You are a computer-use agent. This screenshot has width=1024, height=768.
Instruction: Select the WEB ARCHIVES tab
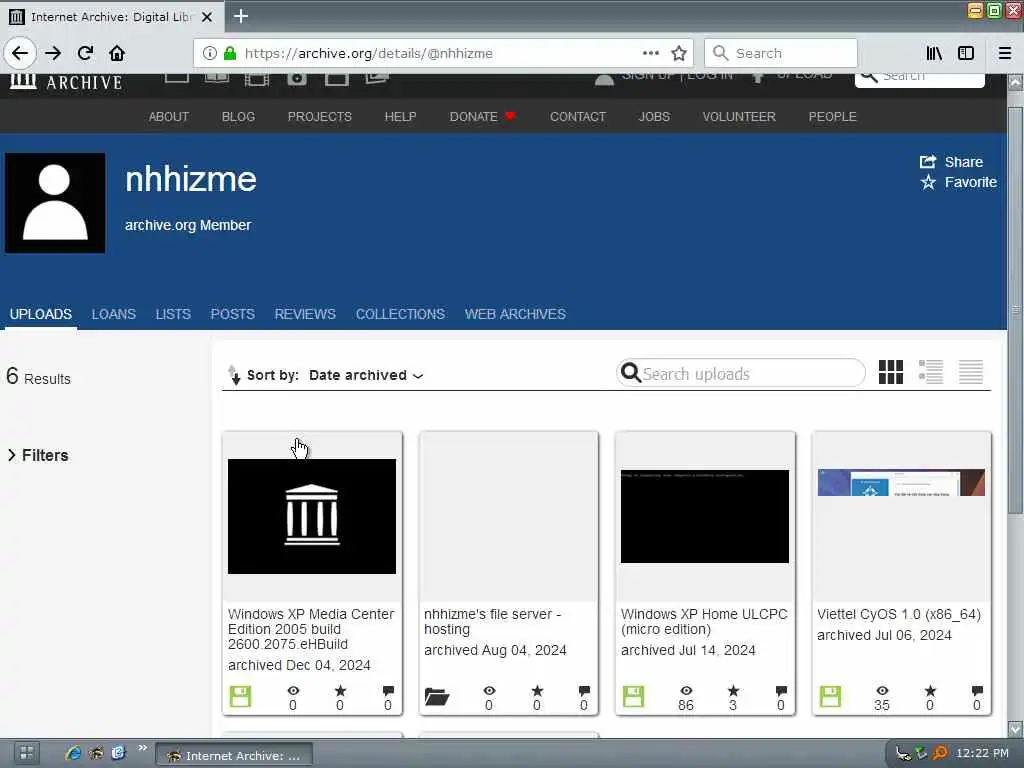click(x=515, y=314)
